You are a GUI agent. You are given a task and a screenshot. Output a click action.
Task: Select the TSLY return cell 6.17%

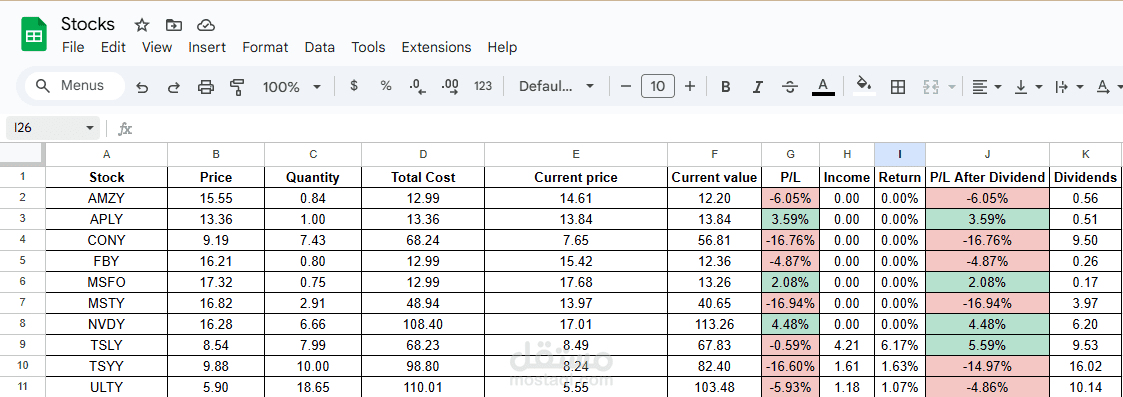click(x=900, y=345)
